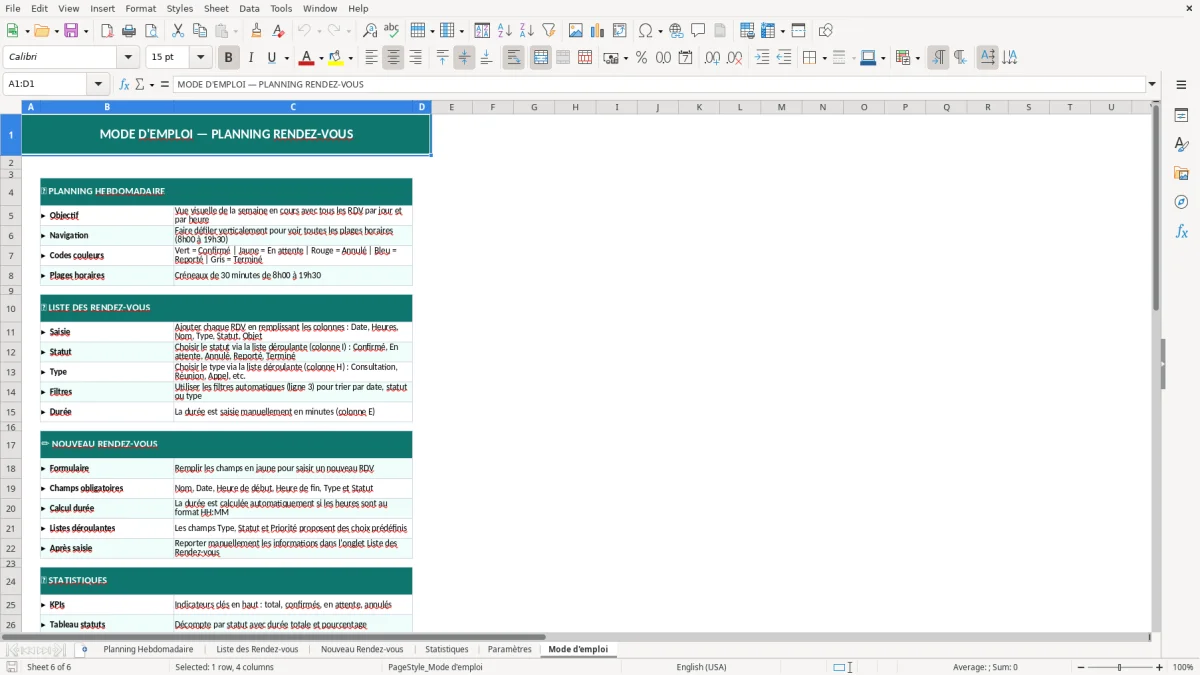Open the Sheet menu
Screen dimensions: 1200x675
coord(217,8)
